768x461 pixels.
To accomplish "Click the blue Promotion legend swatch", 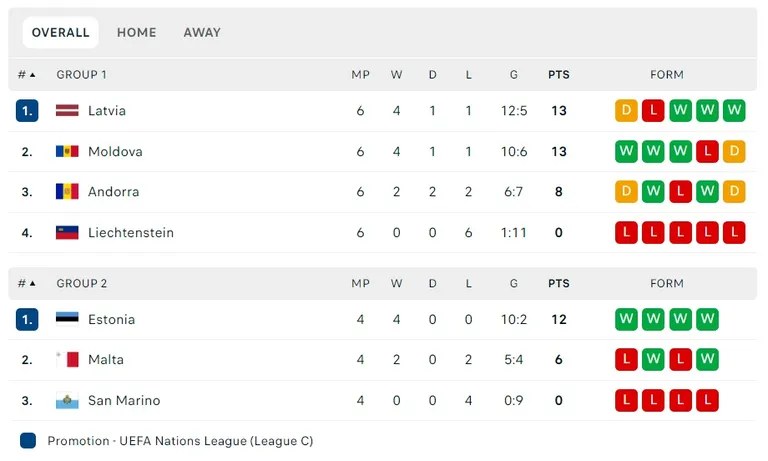I will click(x=28, y=440).
